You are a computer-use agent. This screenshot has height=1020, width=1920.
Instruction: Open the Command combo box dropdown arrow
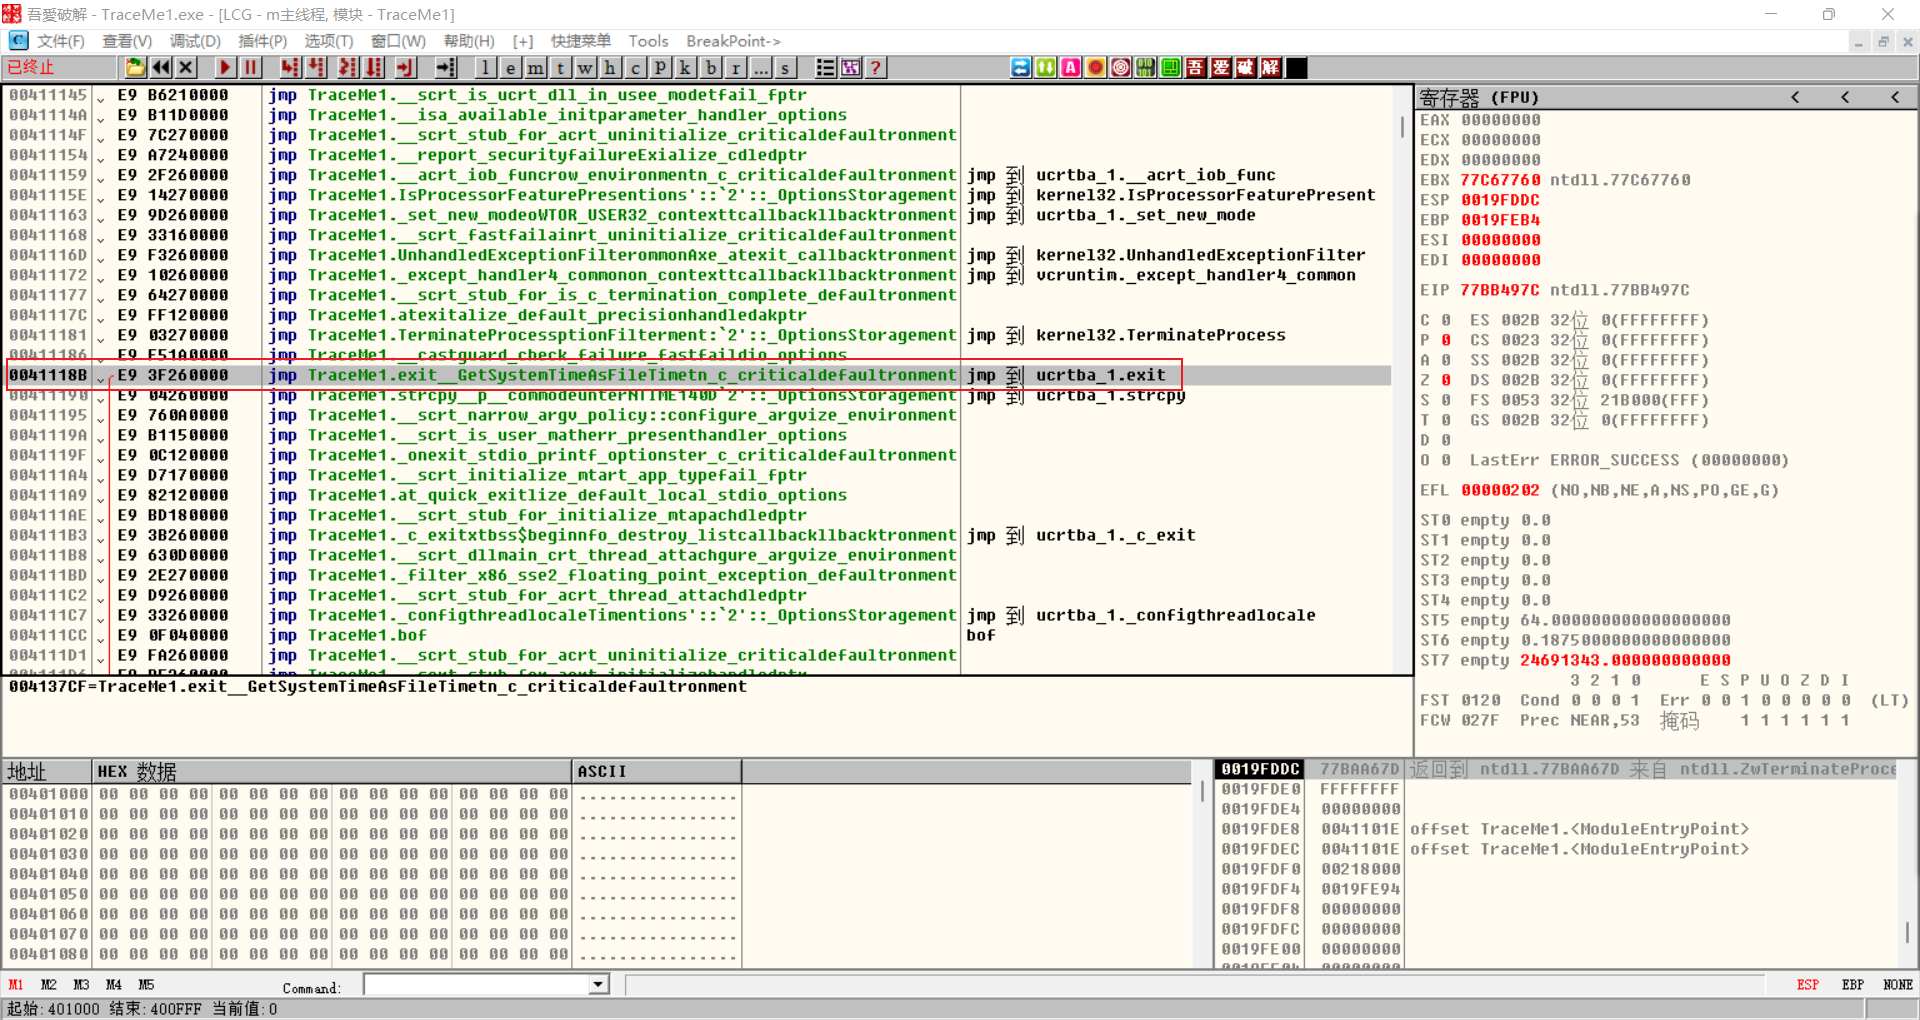pos(598,985)
